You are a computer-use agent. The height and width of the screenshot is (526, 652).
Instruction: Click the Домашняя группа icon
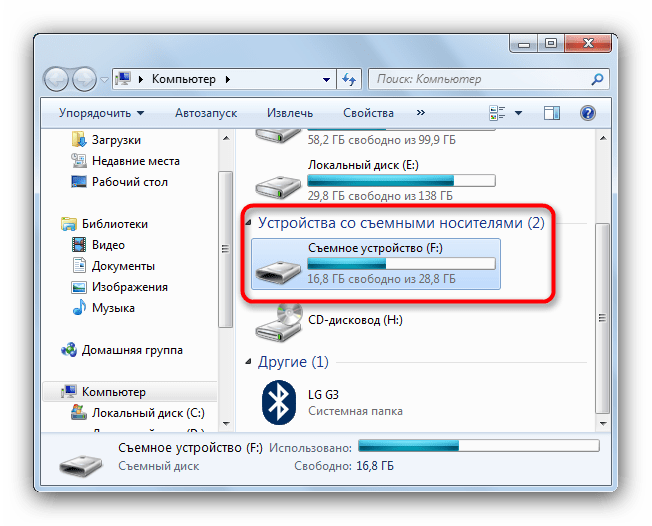point(69,350)
